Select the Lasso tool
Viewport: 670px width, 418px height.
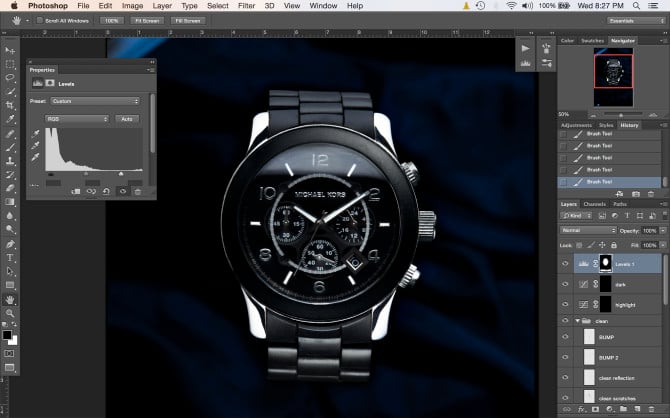10,77
